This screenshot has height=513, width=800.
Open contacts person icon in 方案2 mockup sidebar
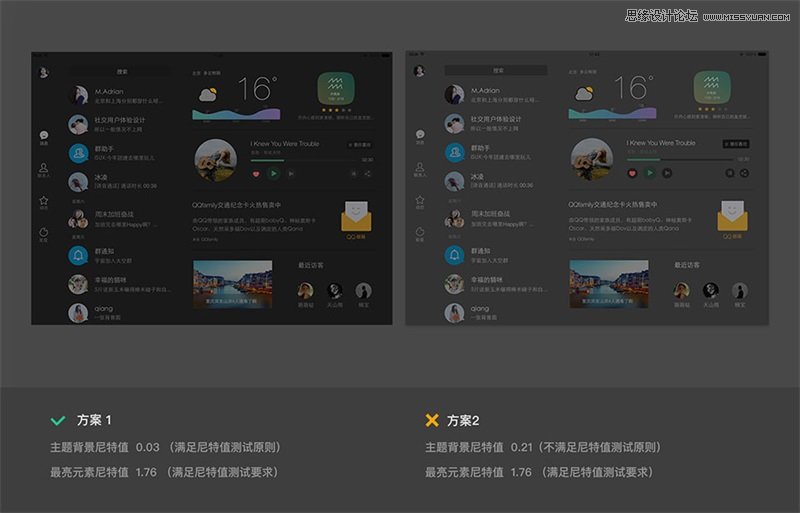pyautogui.click(x=419, y=167)
